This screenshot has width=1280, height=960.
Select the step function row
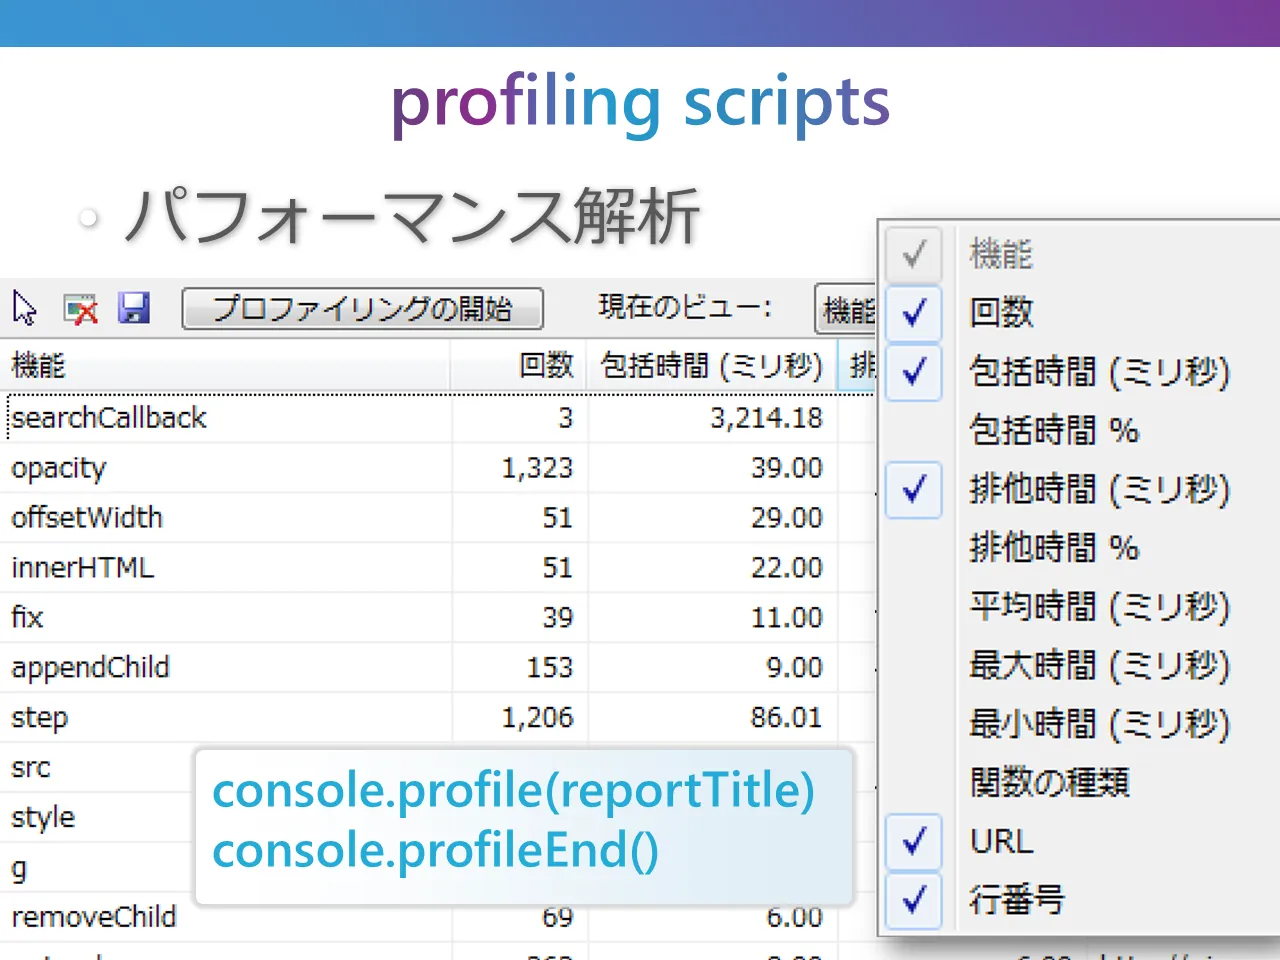438,718
